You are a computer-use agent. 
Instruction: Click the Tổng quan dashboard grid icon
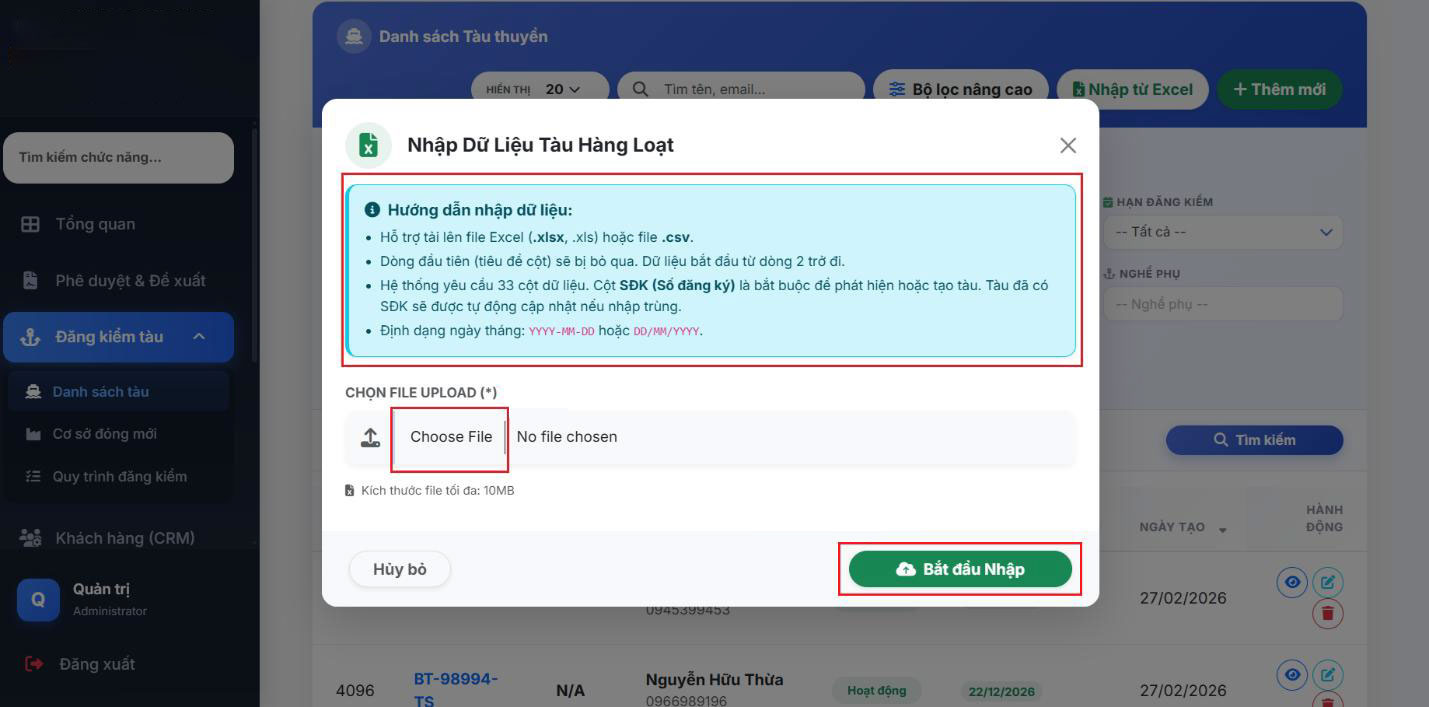[x=31, y=224]
